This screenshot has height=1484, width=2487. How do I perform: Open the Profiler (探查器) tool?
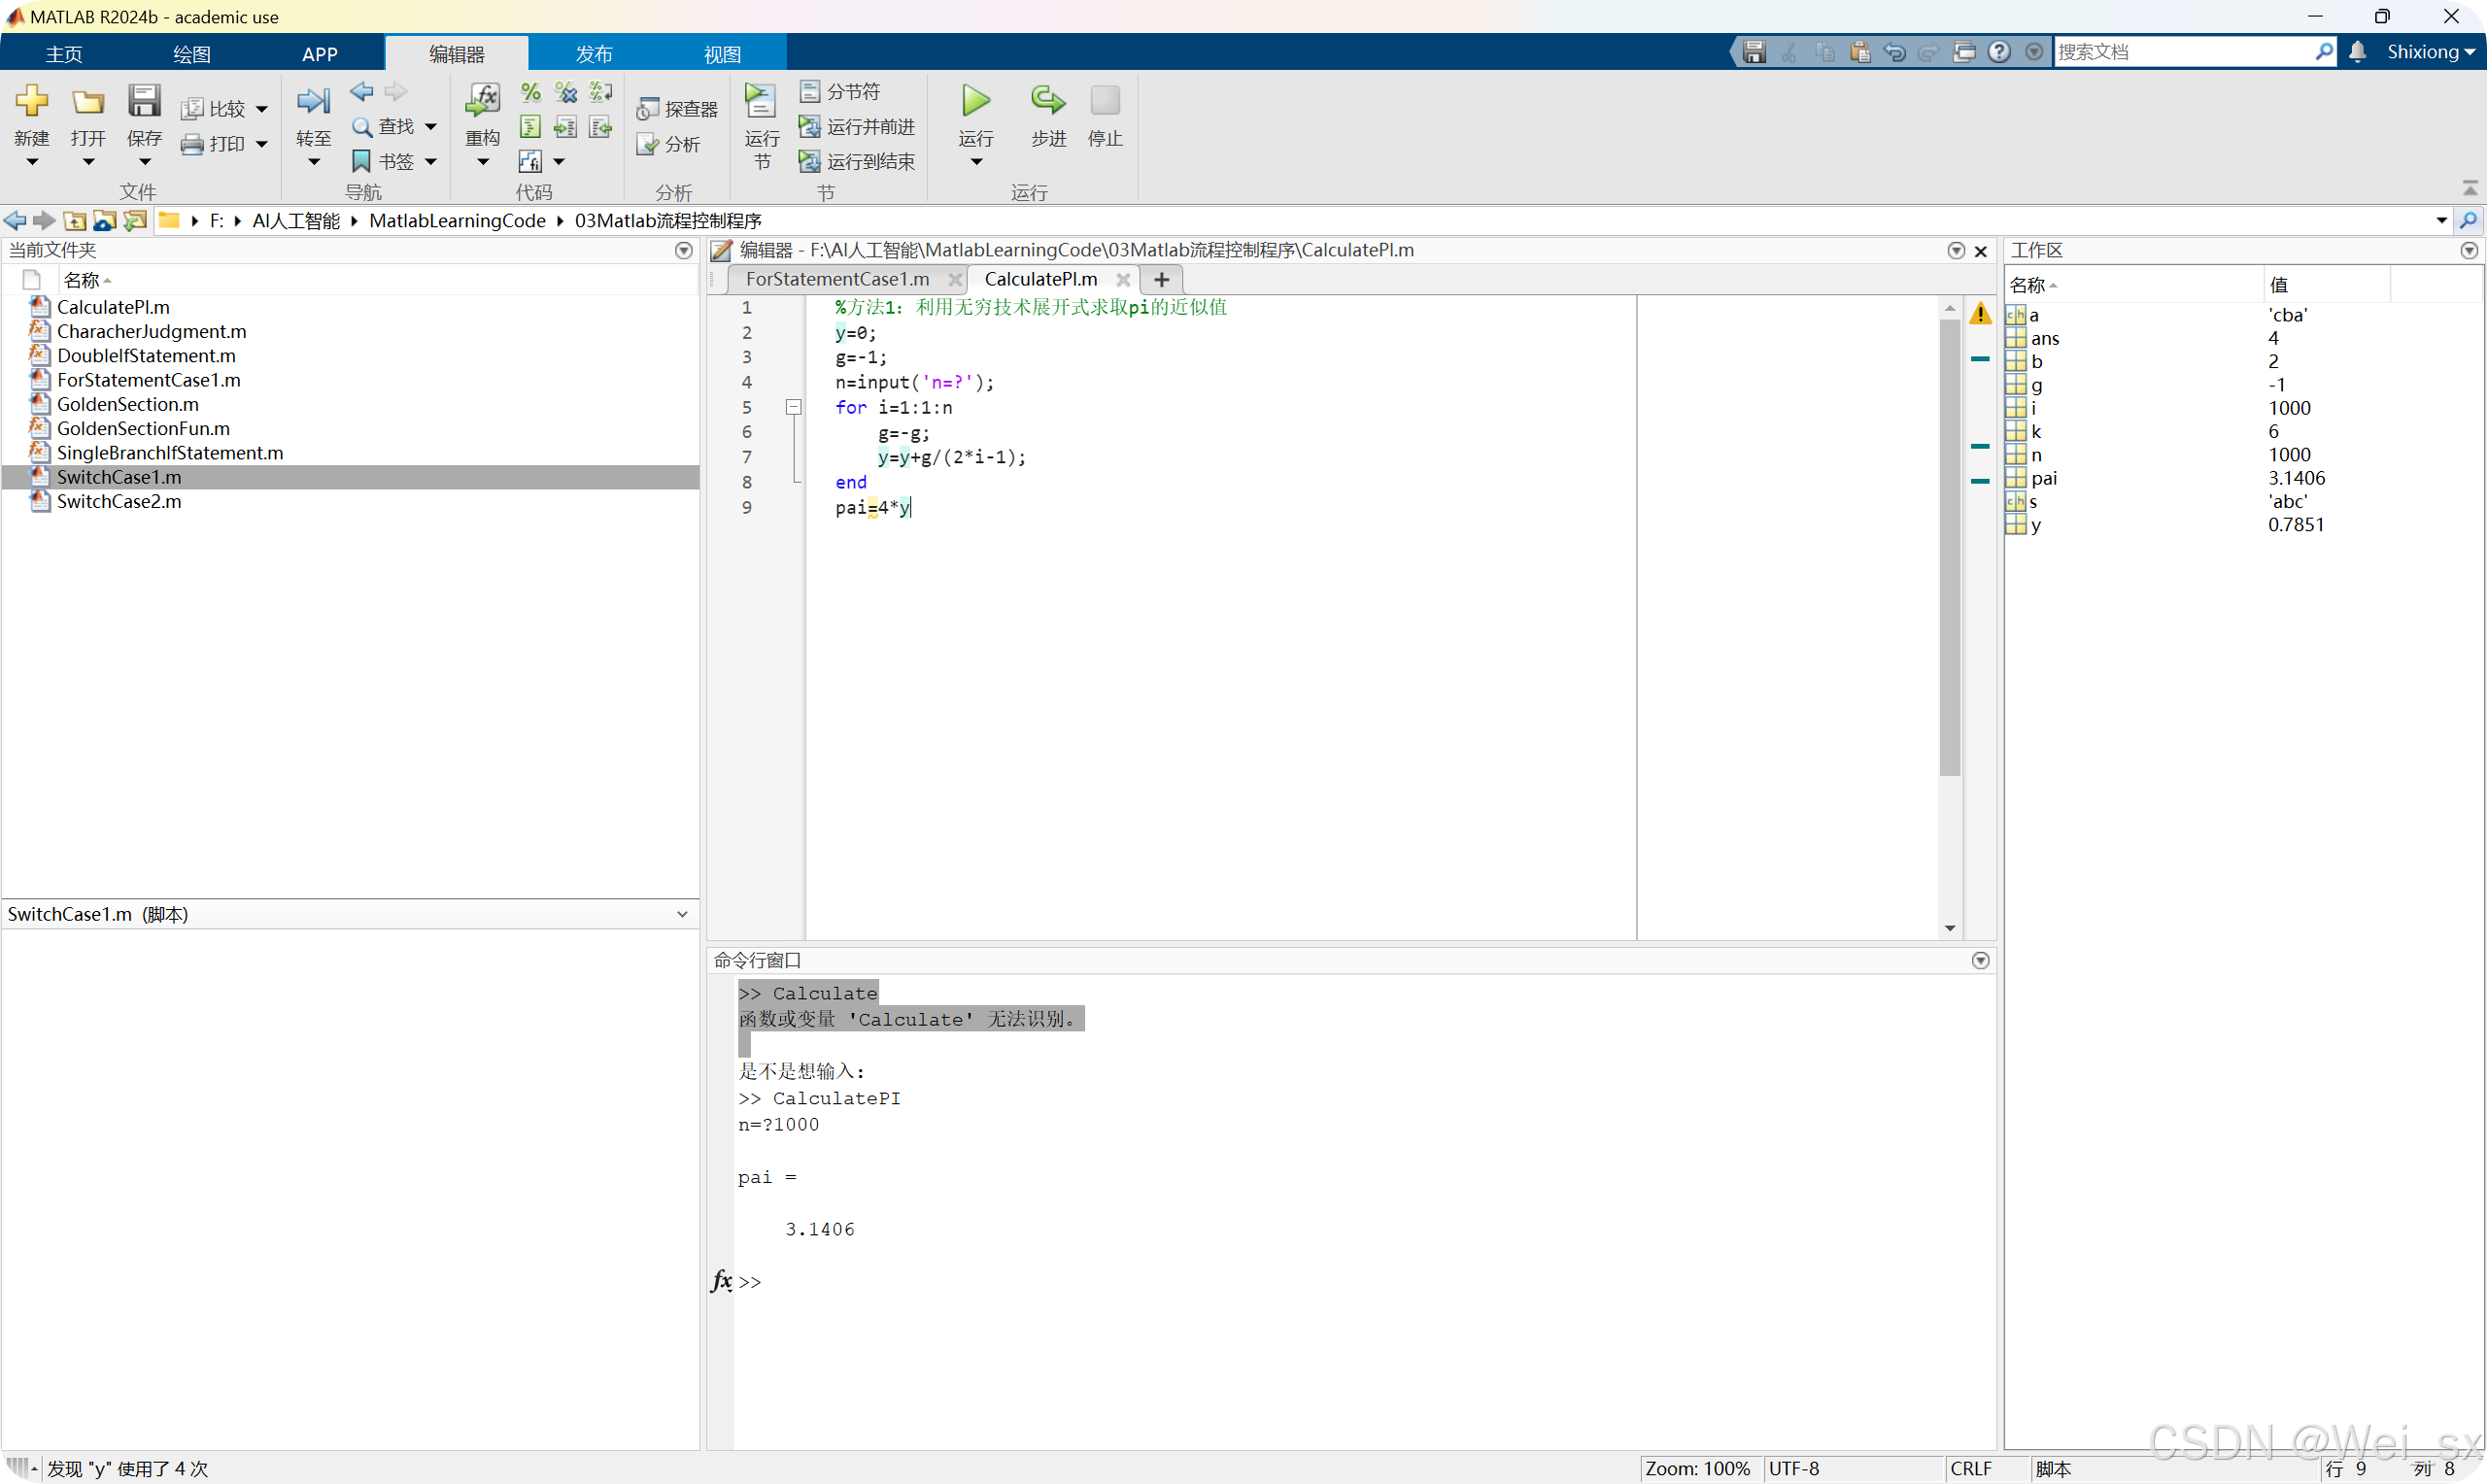[678, 109]
